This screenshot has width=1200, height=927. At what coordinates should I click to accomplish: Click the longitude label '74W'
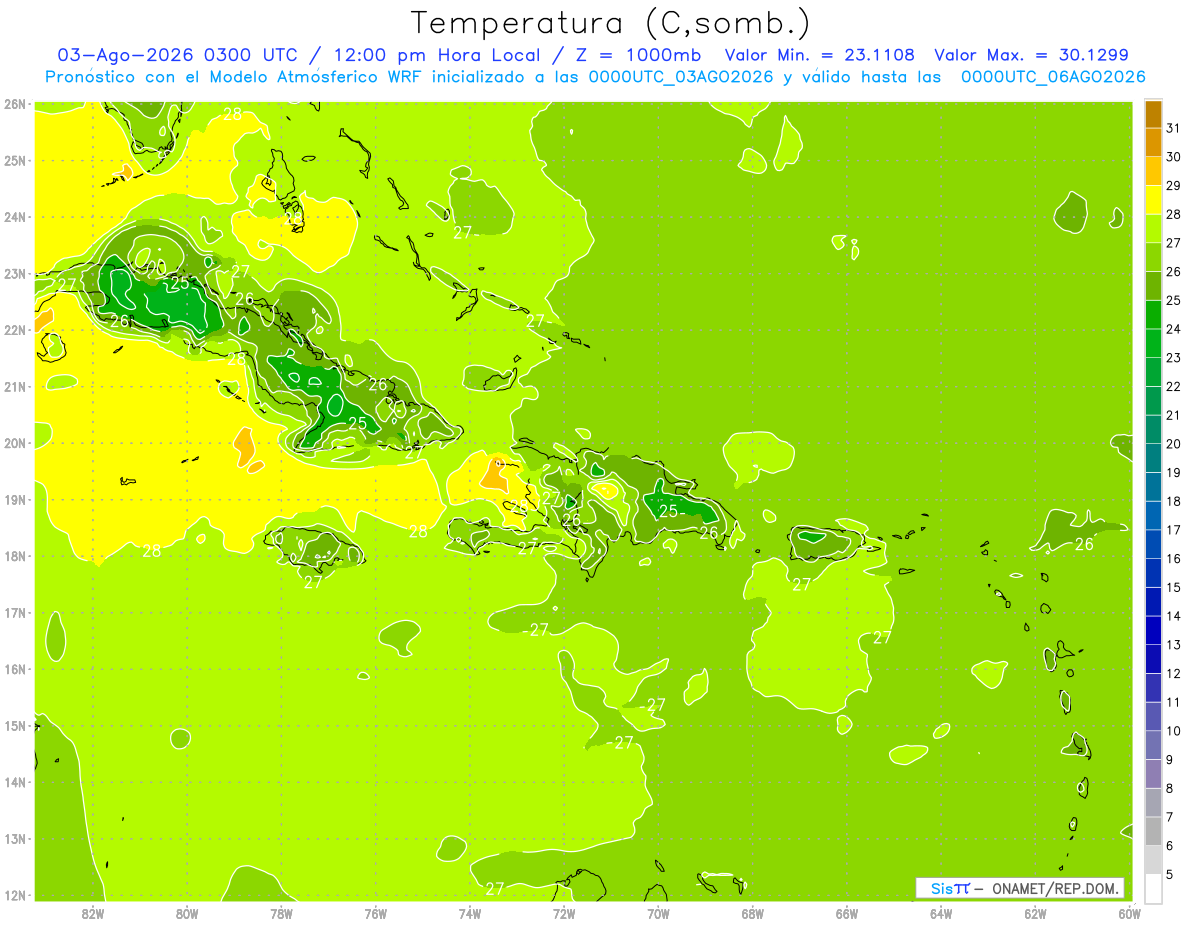(x=469, y=914)
